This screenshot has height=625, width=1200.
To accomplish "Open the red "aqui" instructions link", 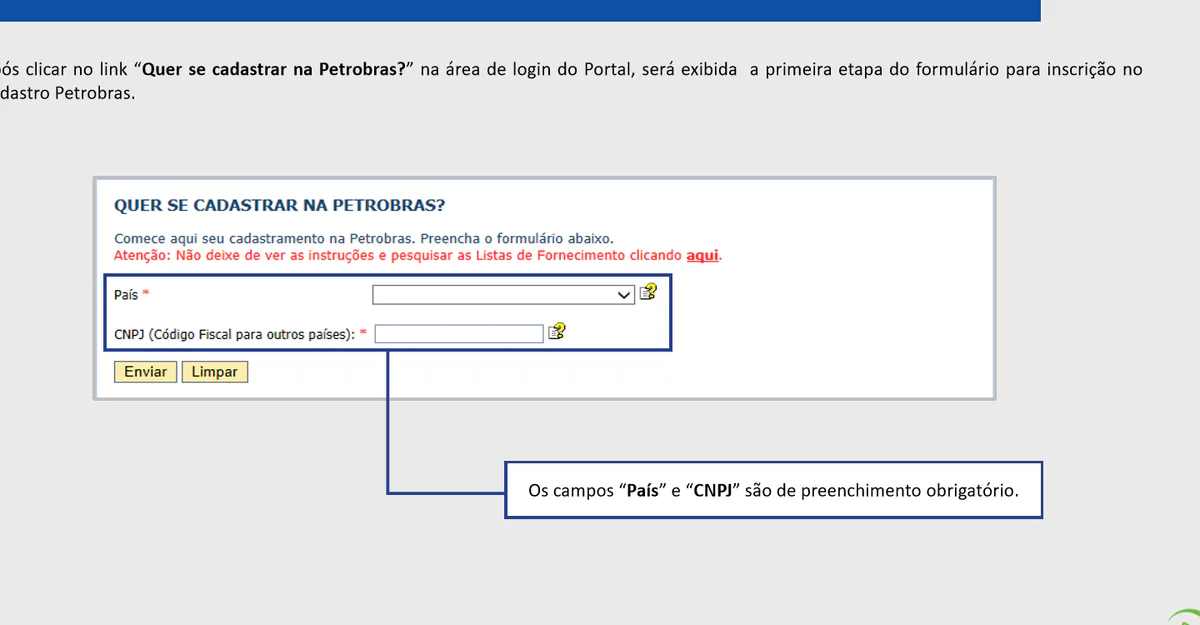I will pos(703,255).
